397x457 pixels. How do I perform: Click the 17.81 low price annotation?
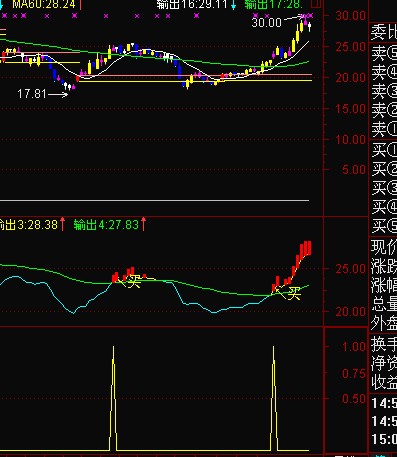tap(32, 94)
